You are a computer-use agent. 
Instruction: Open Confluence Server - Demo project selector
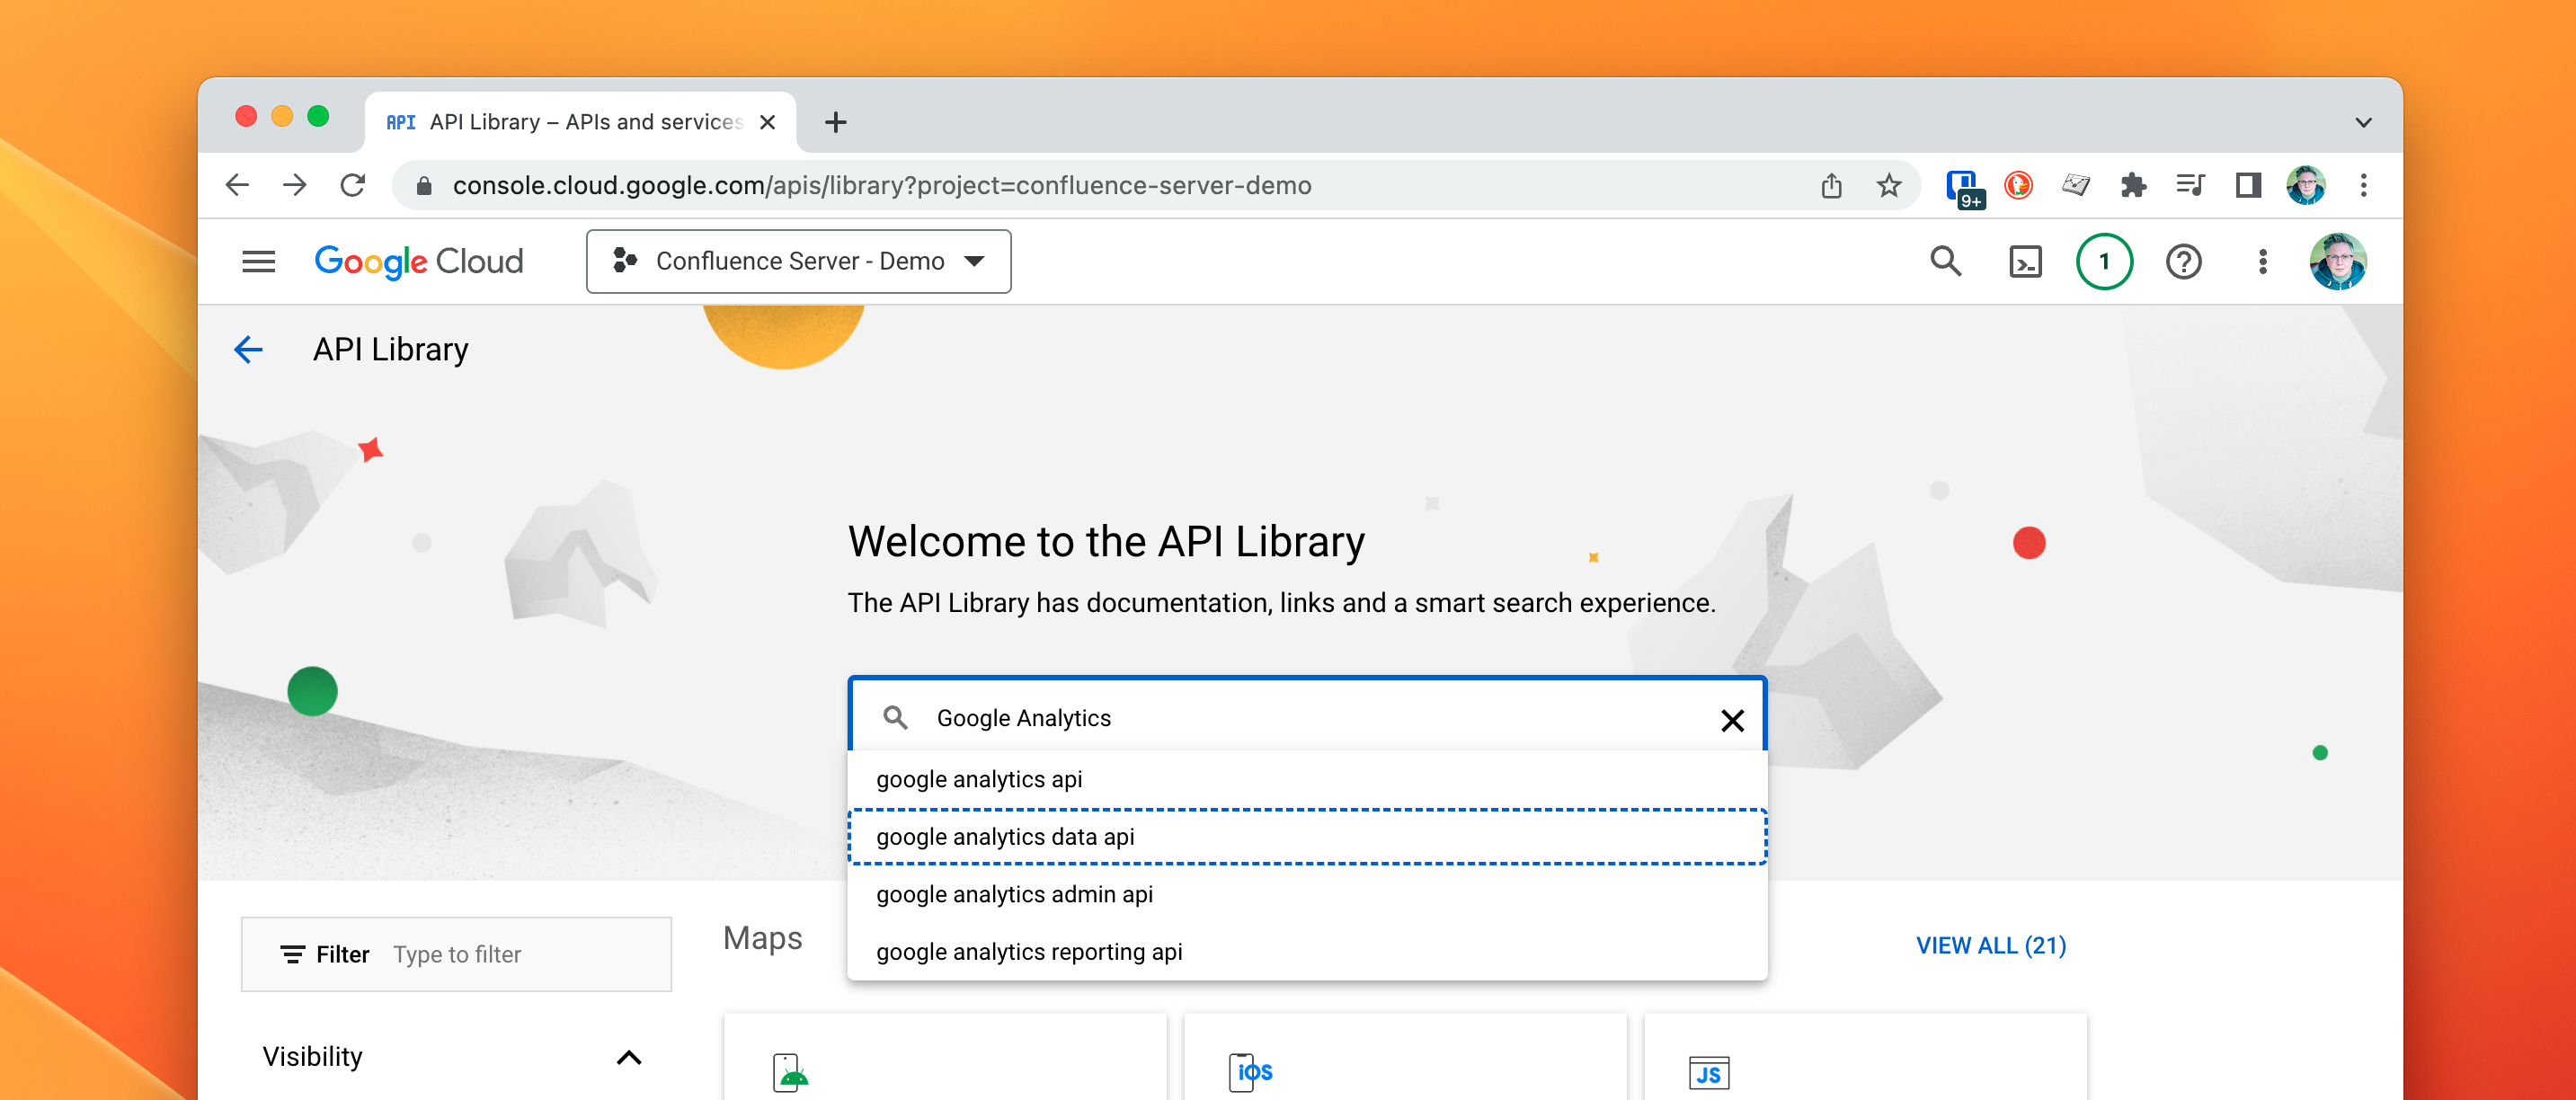click(798, 262)
